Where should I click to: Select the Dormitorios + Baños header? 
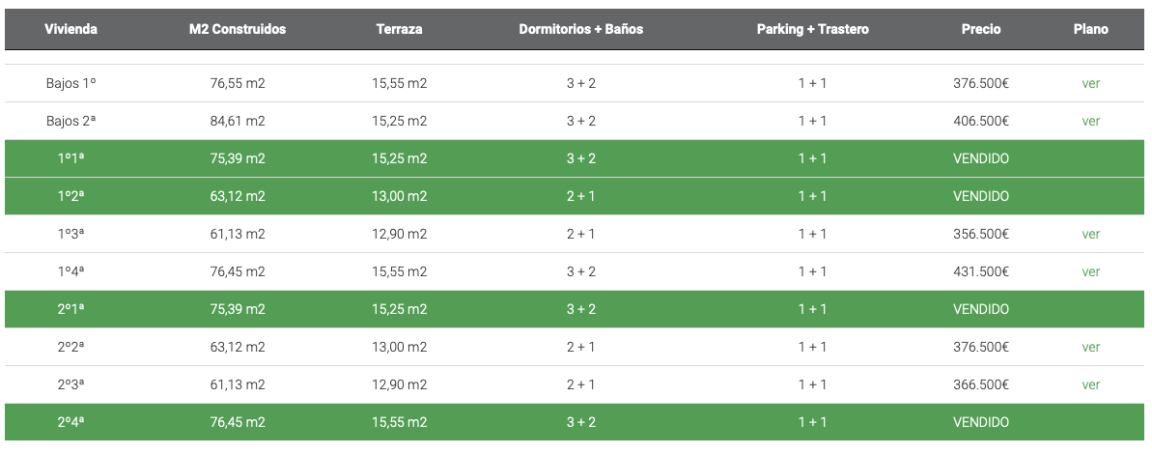tap(581, 30)
